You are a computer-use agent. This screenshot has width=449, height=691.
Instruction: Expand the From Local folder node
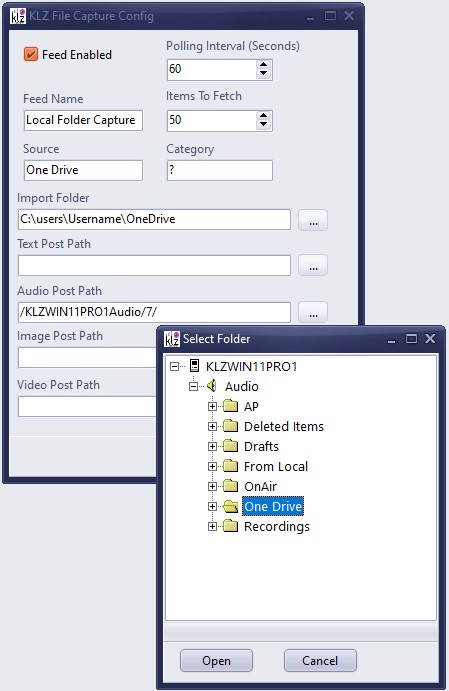pos(212,466)
